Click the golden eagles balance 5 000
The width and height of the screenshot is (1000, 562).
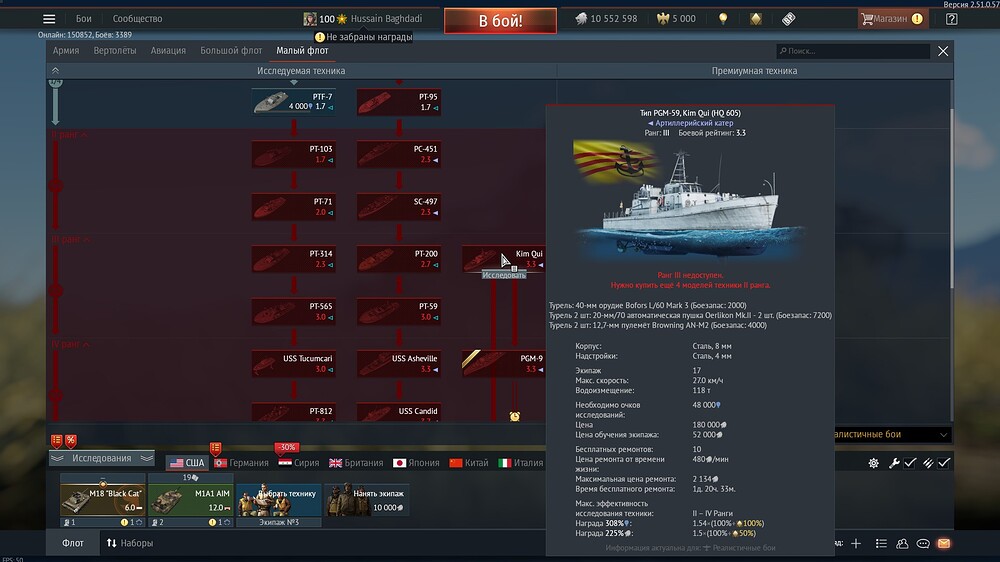tap(677, 18)
